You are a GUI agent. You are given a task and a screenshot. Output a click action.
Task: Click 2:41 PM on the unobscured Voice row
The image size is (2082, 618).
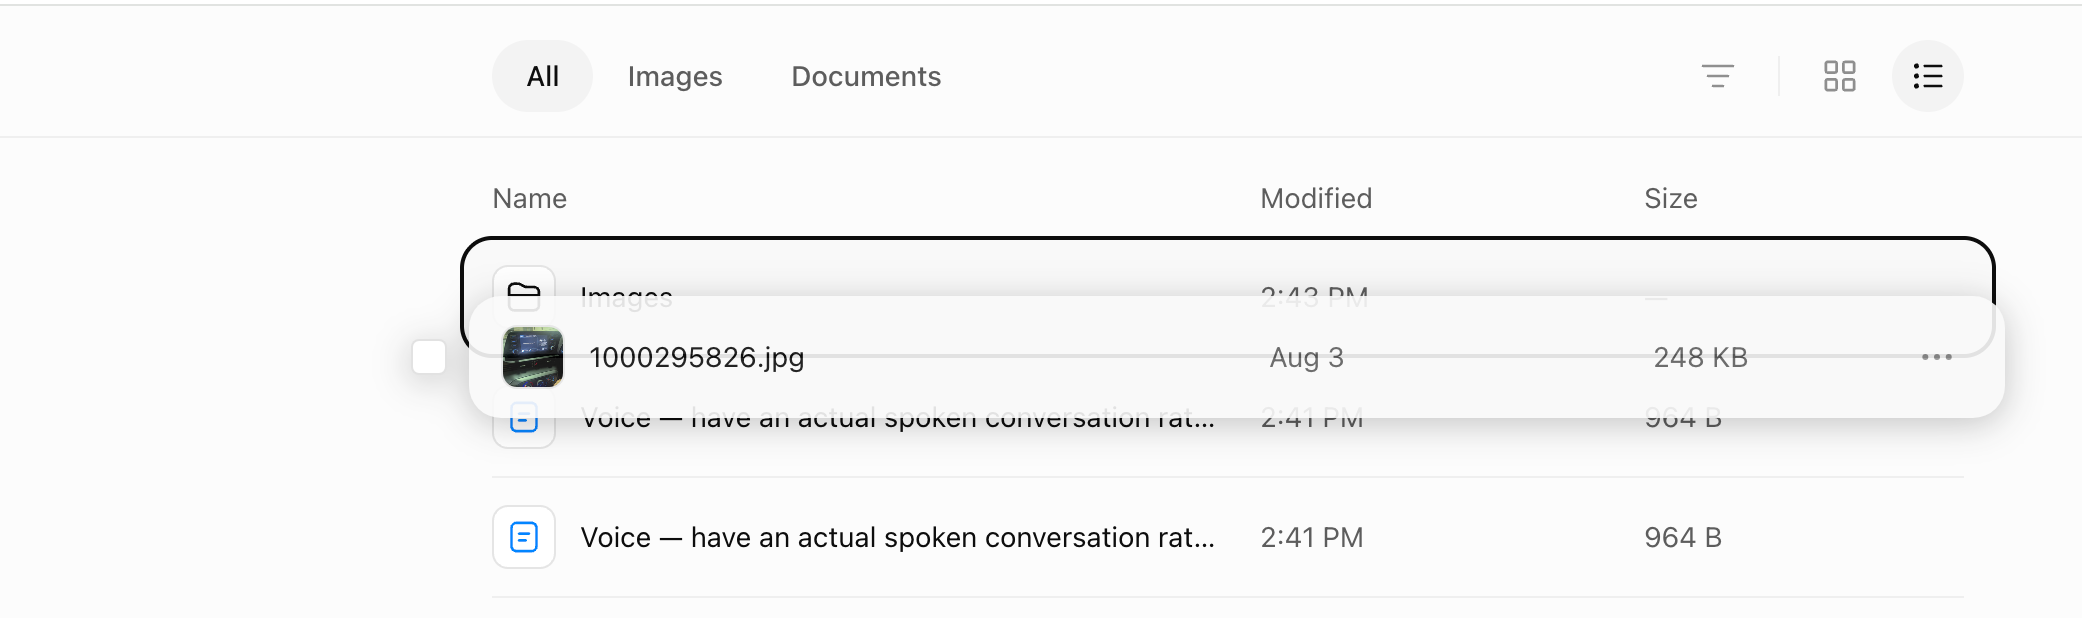(x=1312, y=537)
